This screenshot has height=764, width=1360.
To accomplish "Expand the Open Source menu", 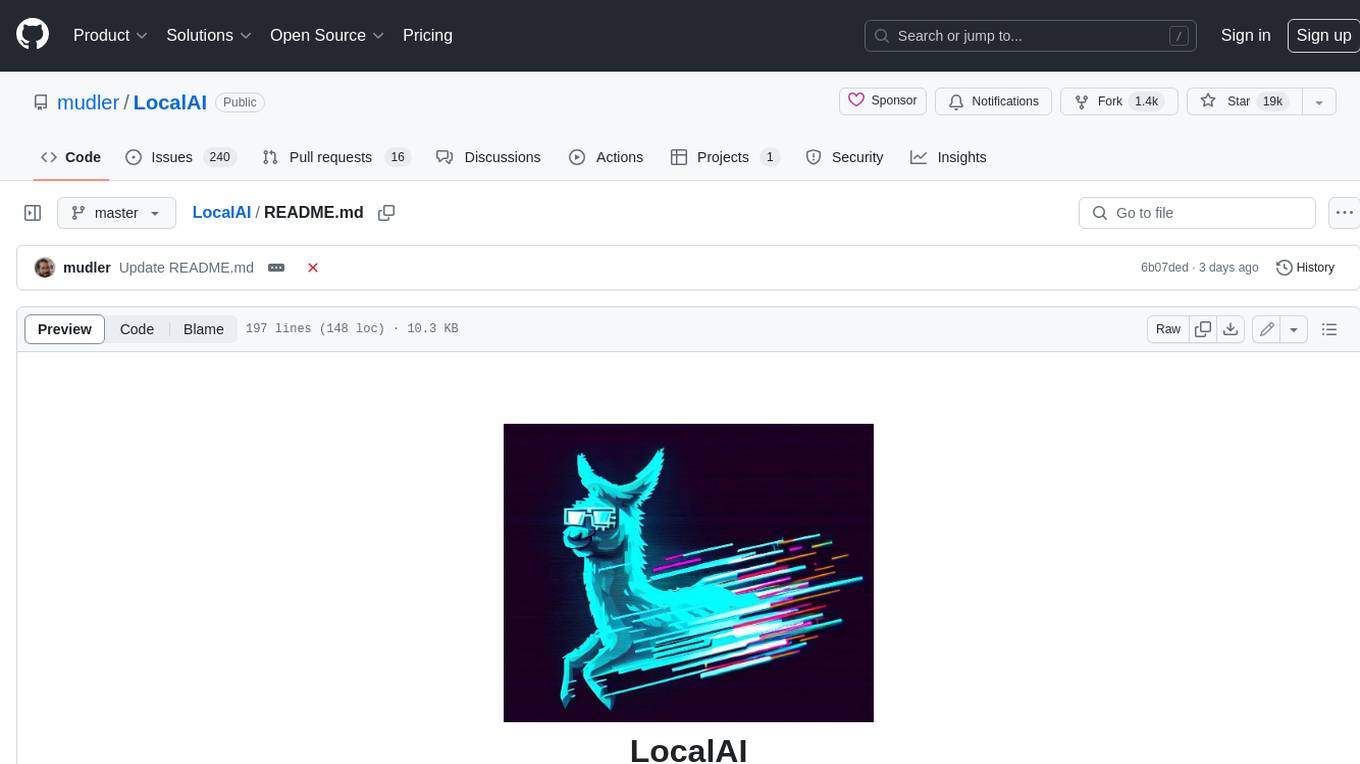I will [x=327, y=35].
